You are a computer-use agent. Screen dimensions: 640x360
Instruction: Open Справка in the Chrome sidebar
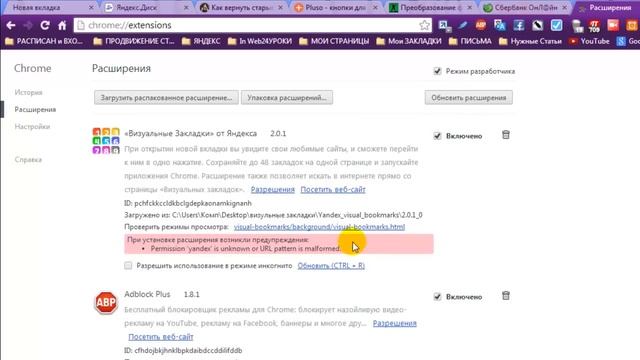(28, 160)
